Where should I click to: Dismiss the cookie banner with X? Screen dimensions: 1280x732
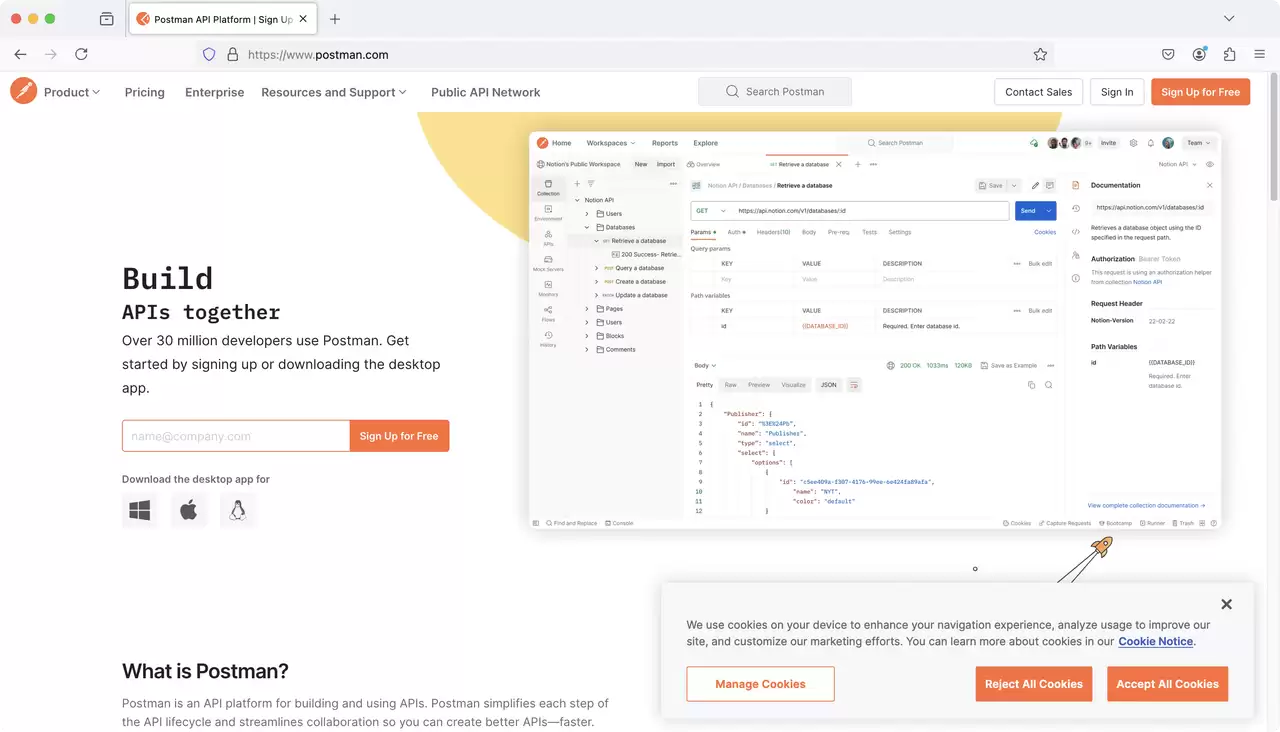(x=1226, y=604)
